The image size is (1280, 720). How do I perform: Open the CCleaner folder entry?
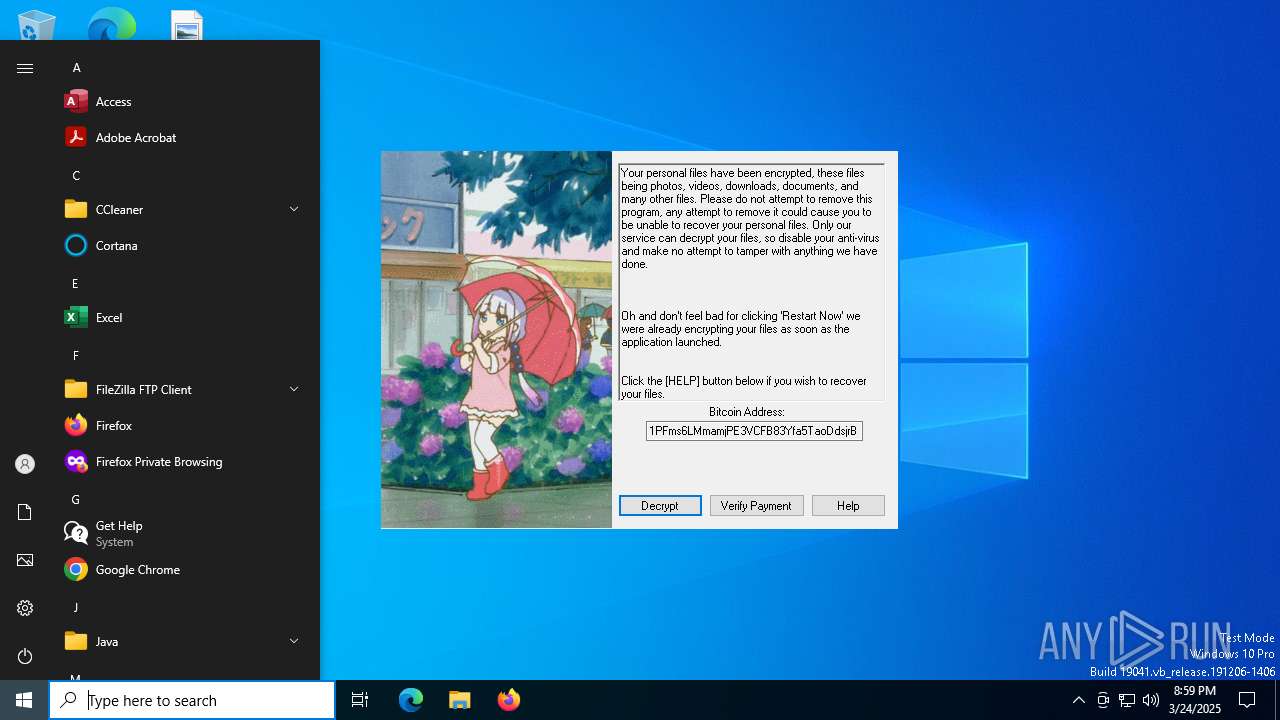coord(184,209)
